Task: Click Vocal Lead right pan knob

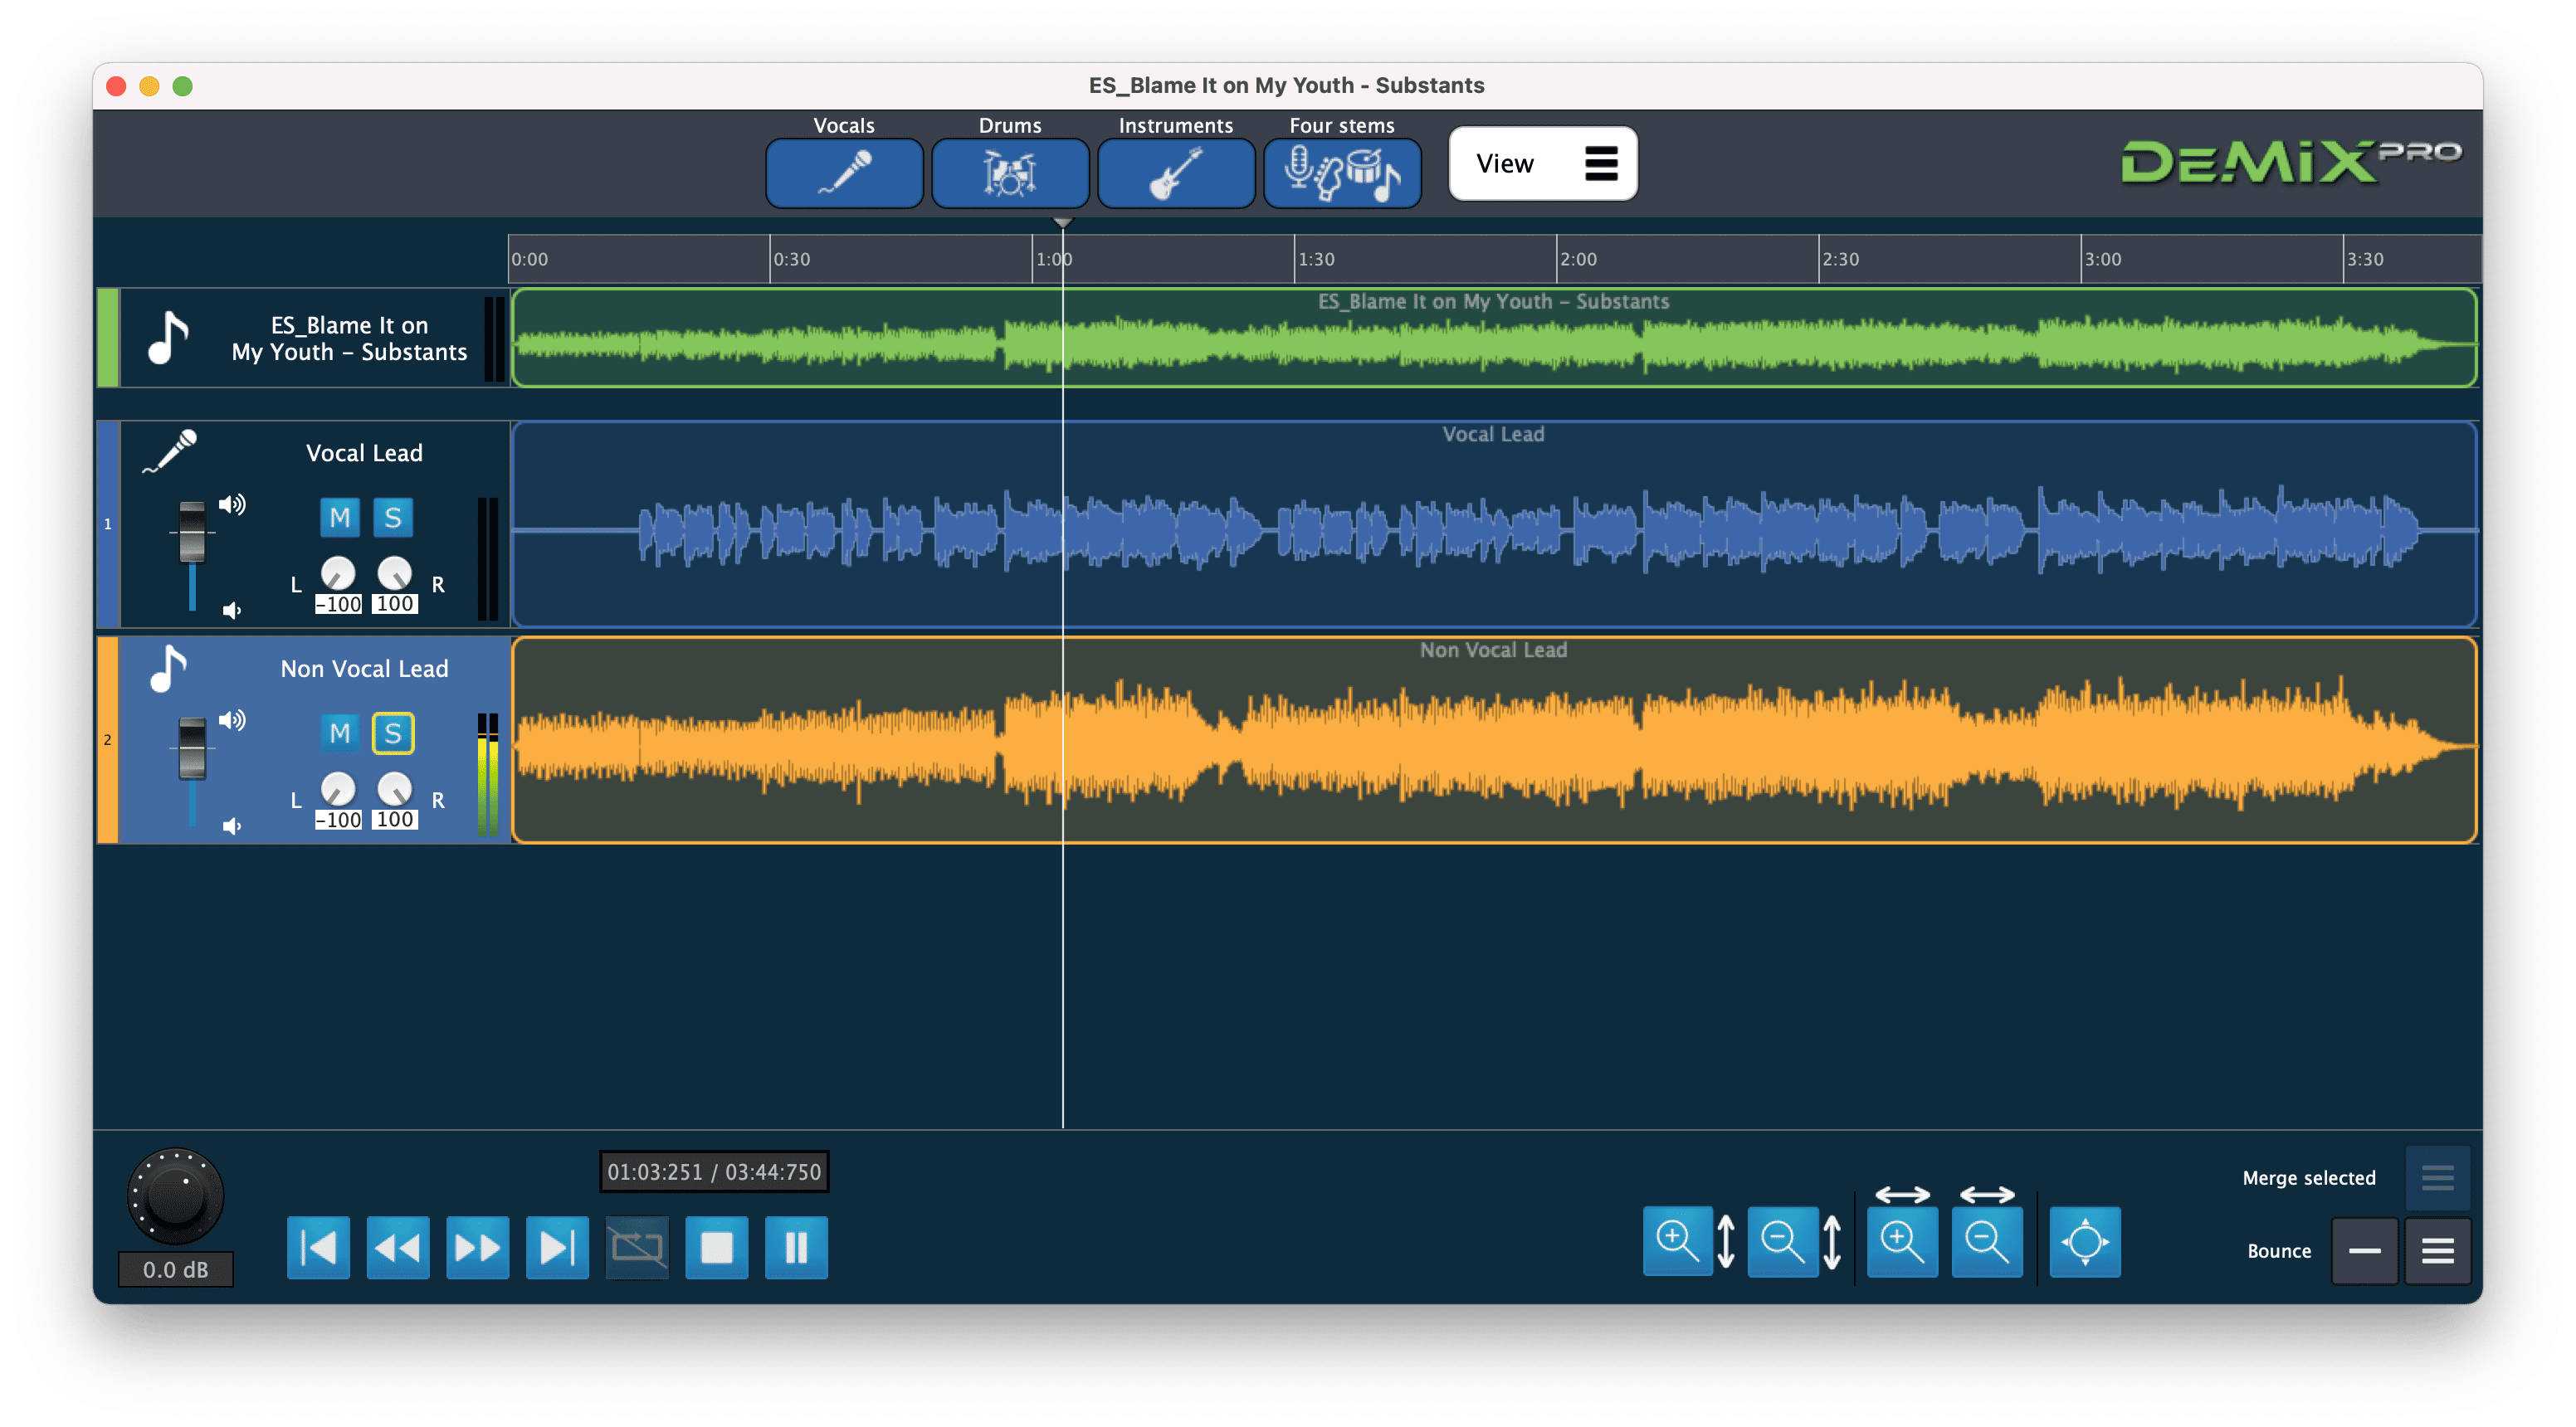Action: coord(394,573)
